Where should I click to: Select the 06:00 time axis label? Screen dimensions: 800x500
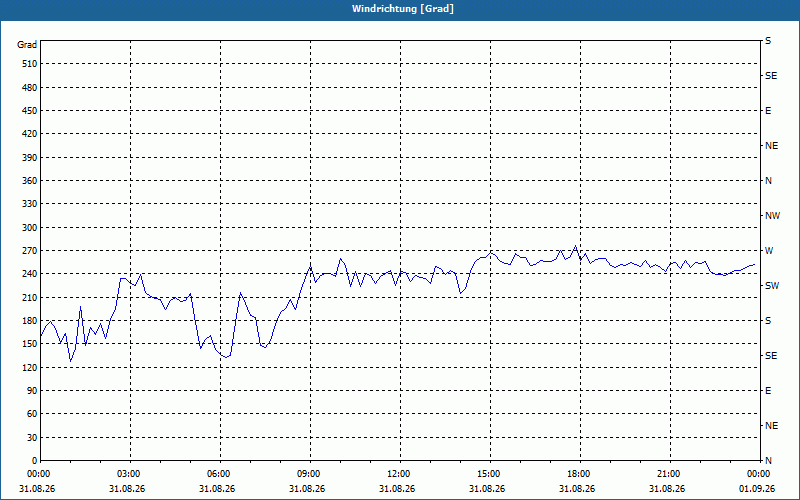pyautogui.click(x=218, y=474)
